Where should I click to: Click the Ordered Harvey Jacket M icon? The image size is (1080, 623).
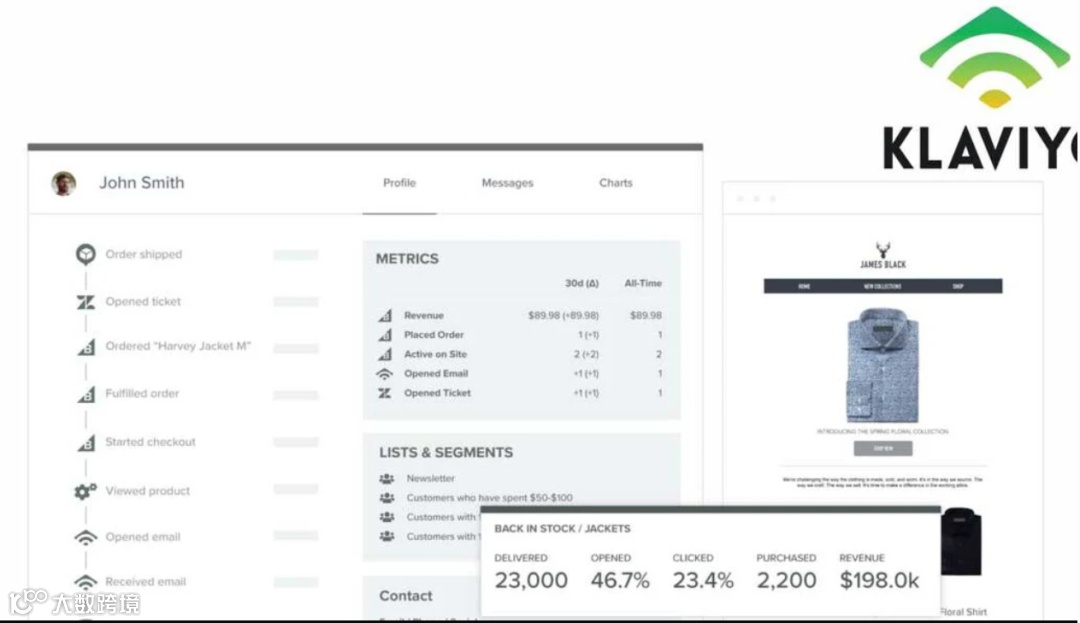[x=86, y=346]
